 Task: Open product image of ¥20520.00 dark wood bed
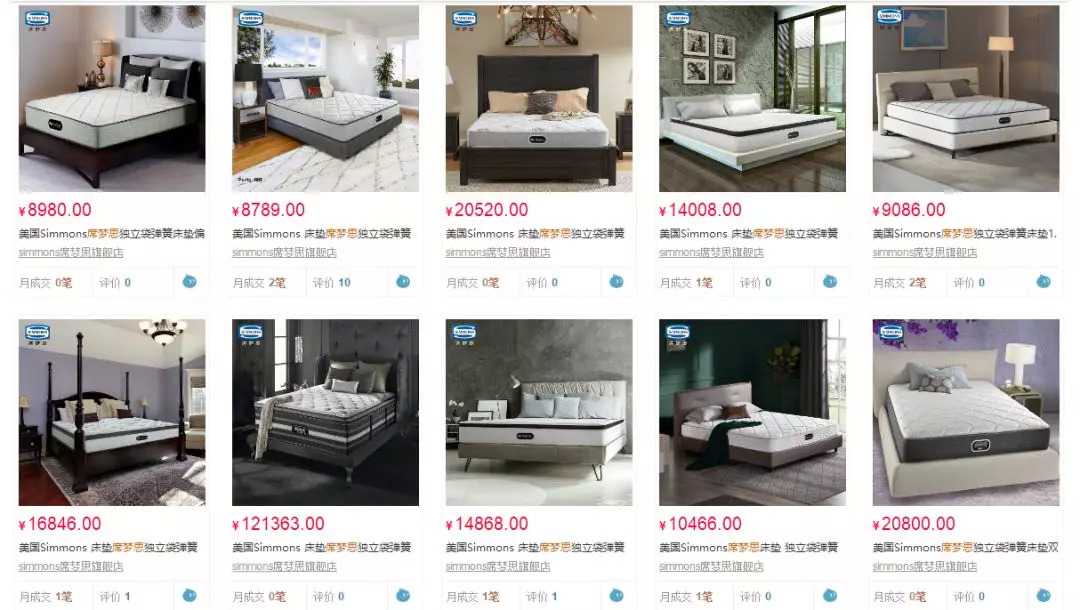(539, 98)
